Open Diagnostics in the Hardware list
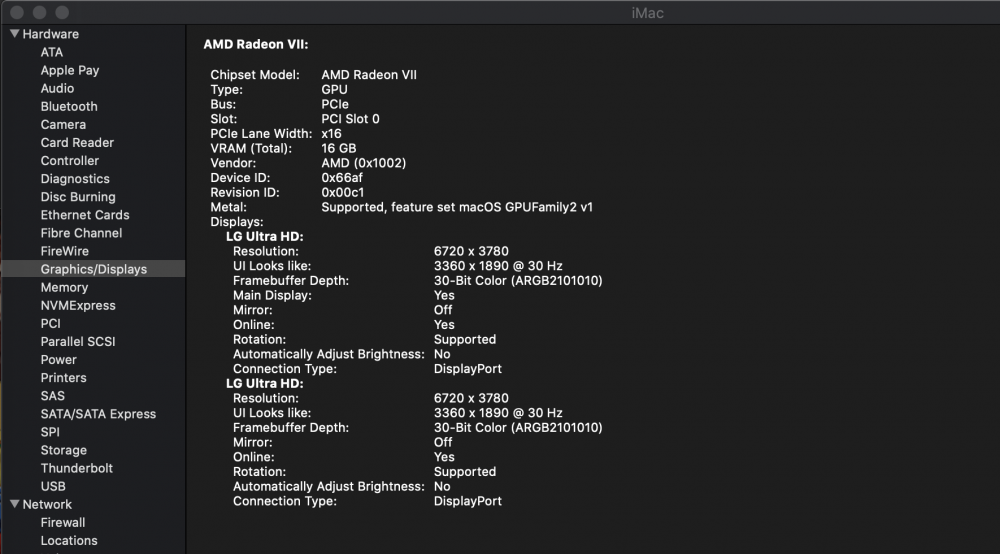Viewport: 1000px width, 554px height. pos(75,179)
